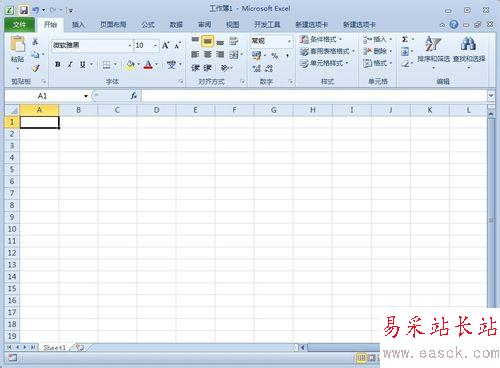Click the Clear eraser icon
The height and width of the screenshot is (368, 500).
tap(405, 63)
